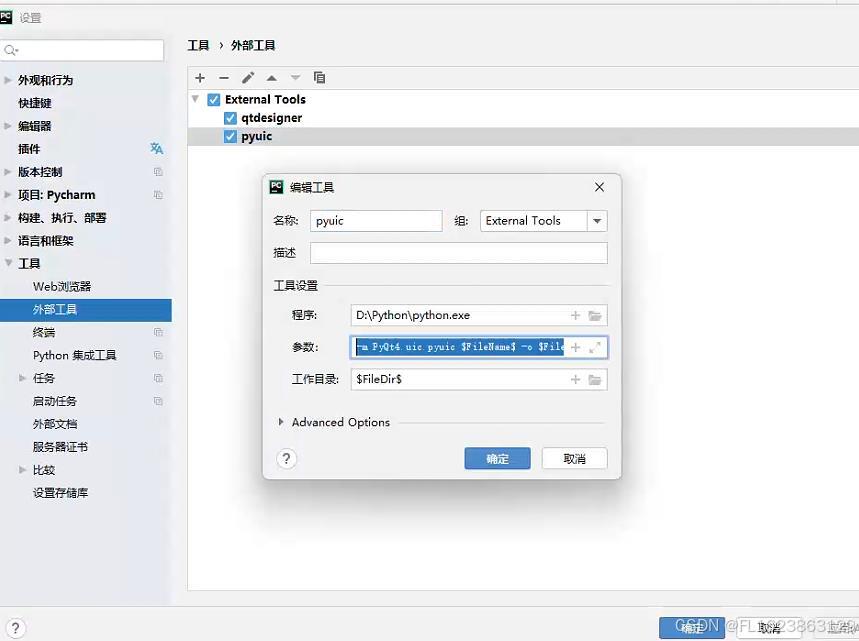The height and width of the screenshot is (641, 859).
Task: Click the project-level icon beside 项目: Pycharm
Action: pos(158,195)
